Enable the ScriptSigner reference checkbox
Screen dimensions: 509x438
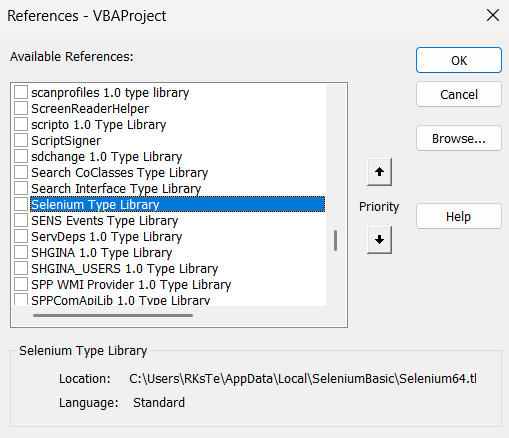tap(21, 140)
